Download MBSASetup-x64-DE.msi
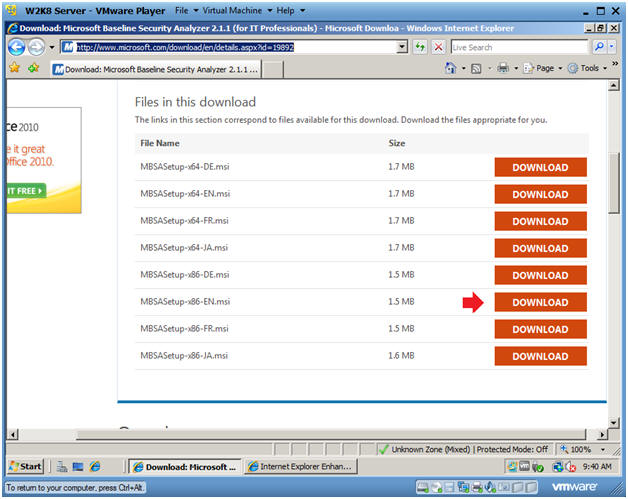This screenshot has height=499, width=628. tap(540, 167)
